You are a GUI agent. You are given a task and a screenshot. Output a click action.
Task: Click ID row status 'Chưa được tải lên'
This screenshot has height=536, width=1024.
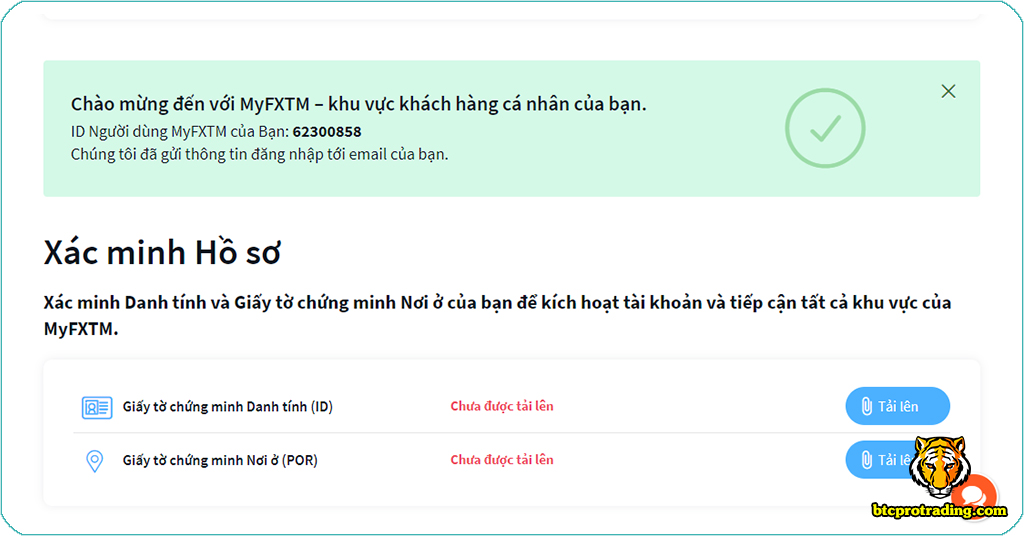coord(502,406)
